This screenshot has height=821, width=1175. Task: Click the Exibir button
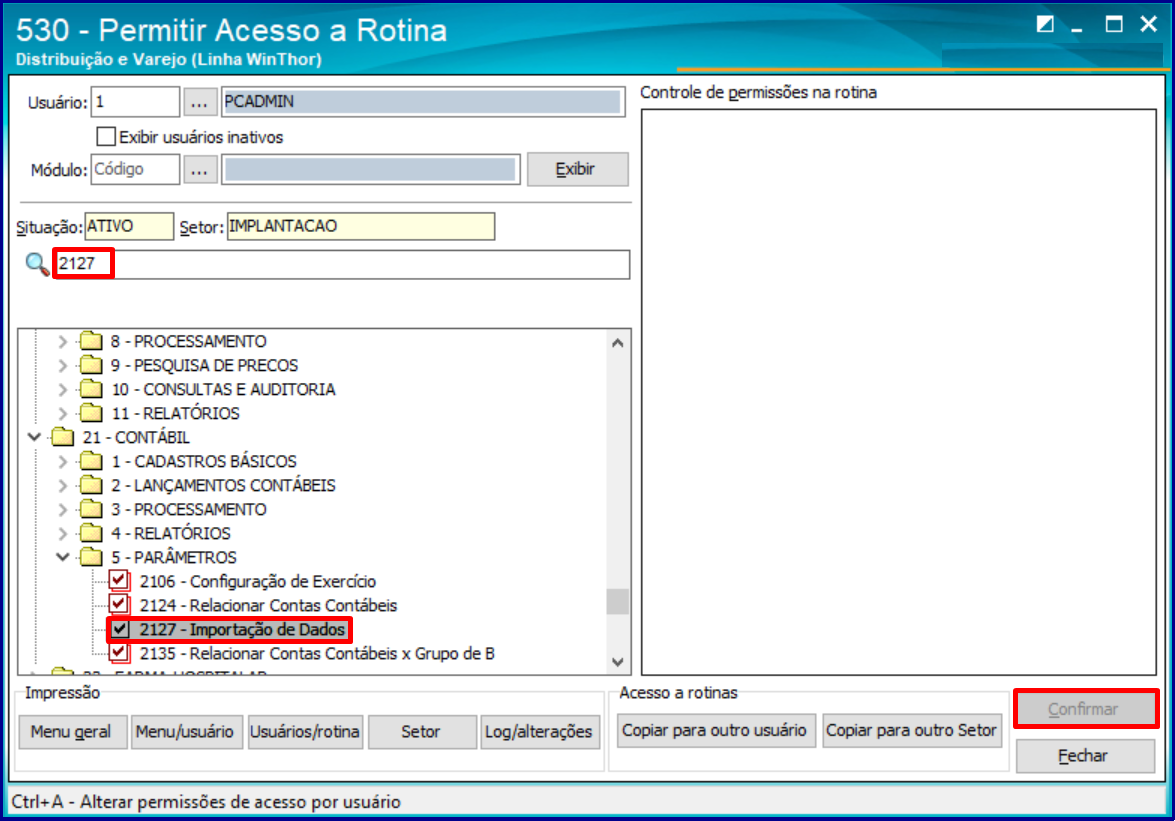577,169
